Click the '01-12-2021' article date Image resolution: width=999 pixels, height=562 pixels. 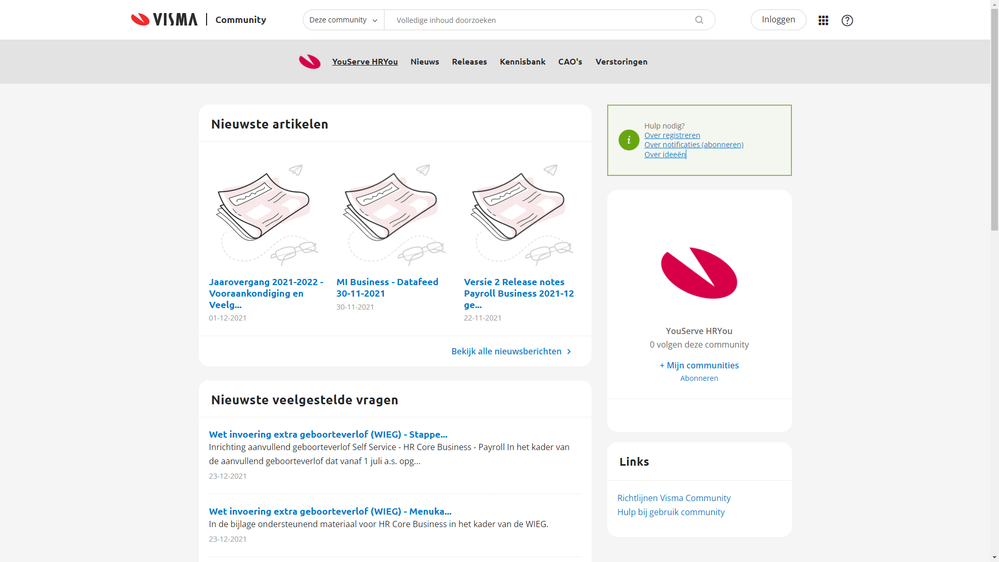coord(227,318)
